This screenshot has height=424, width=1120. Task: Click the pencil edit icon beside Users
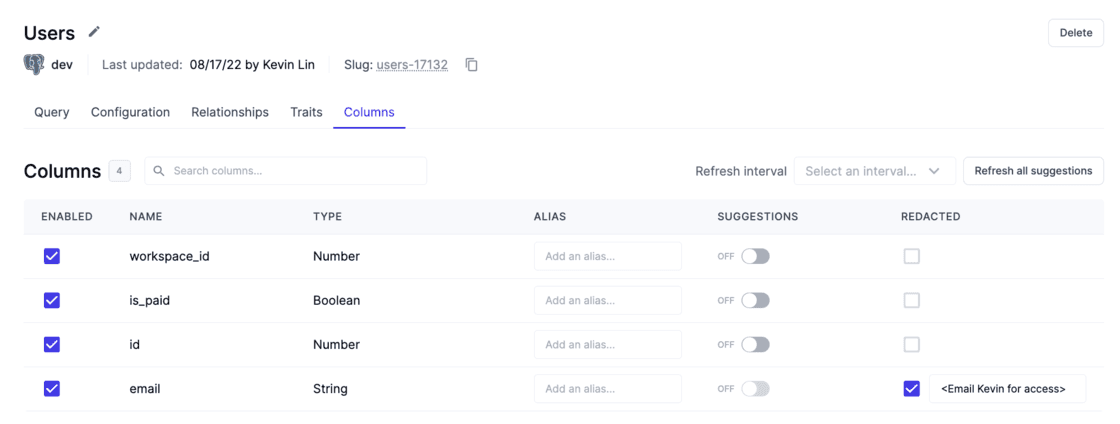94,32
